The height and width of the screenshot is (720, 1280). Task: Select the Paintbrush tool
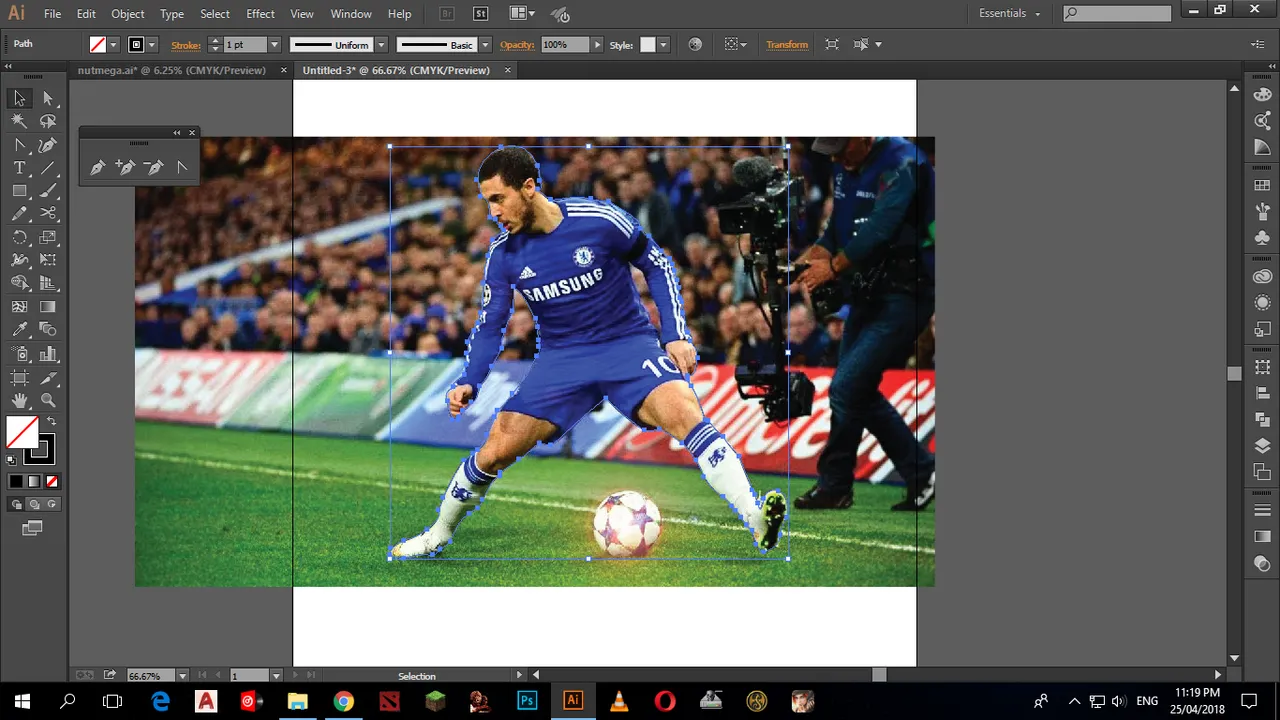tap(48, 191)
